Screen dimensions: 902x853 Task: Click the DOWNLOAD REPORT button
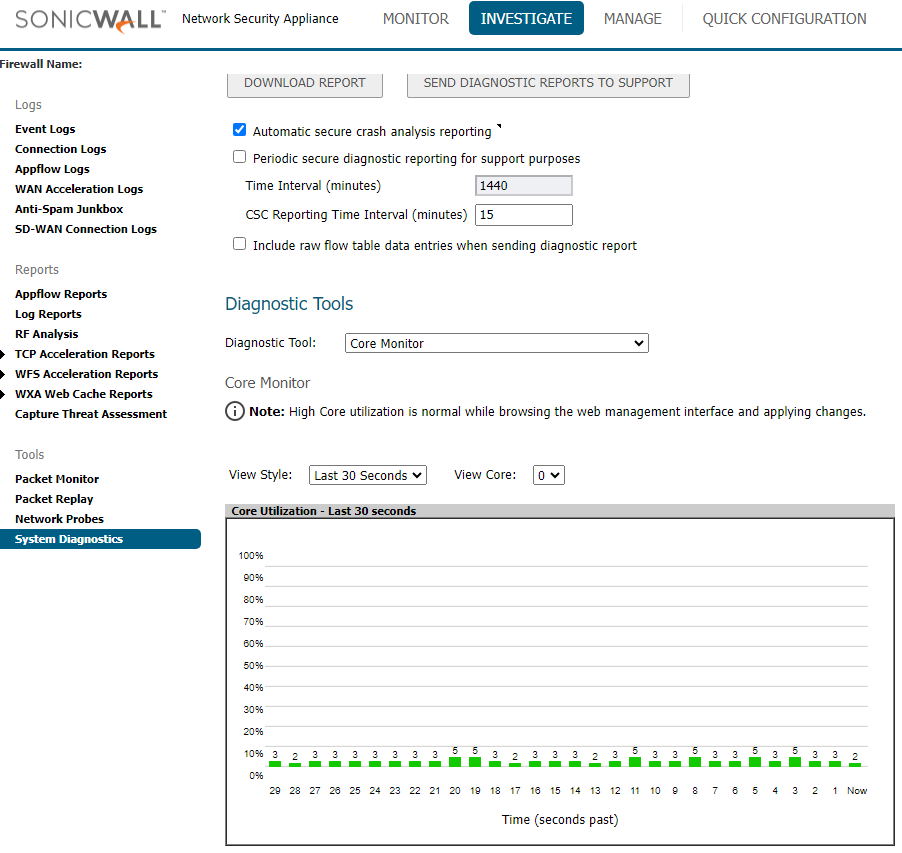pyautogui.click(x=305, y=84)
